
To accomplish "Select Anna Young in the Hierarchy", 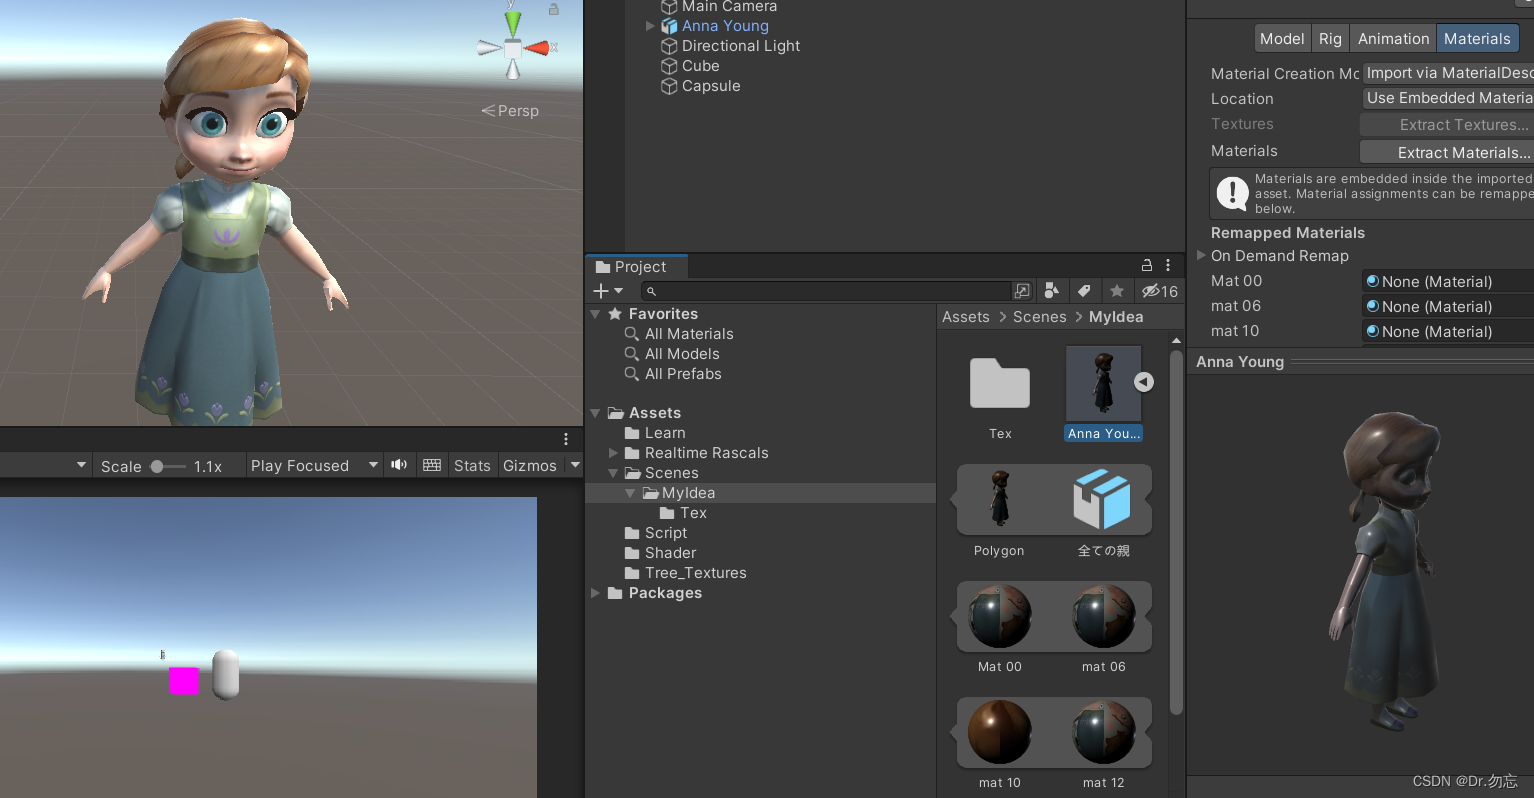I will click(x=725, y=26).
